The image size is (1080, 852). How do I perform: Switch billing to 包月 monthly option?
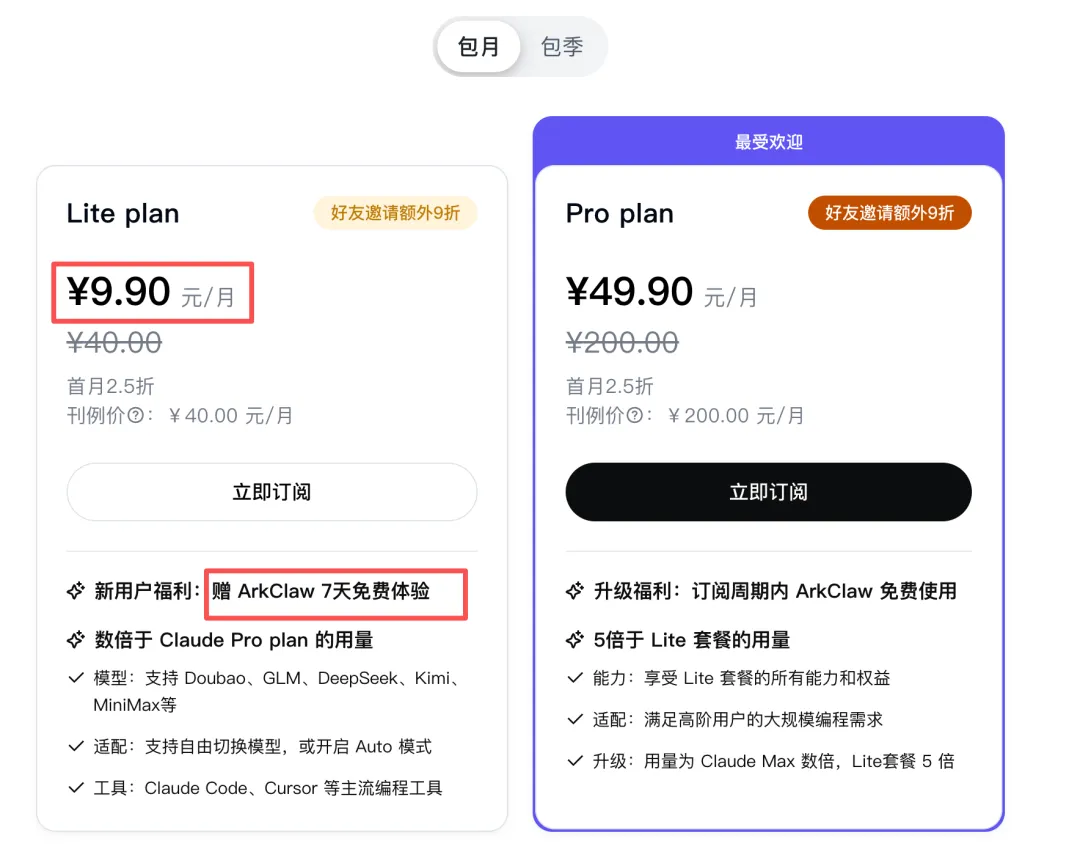point(479,47)
